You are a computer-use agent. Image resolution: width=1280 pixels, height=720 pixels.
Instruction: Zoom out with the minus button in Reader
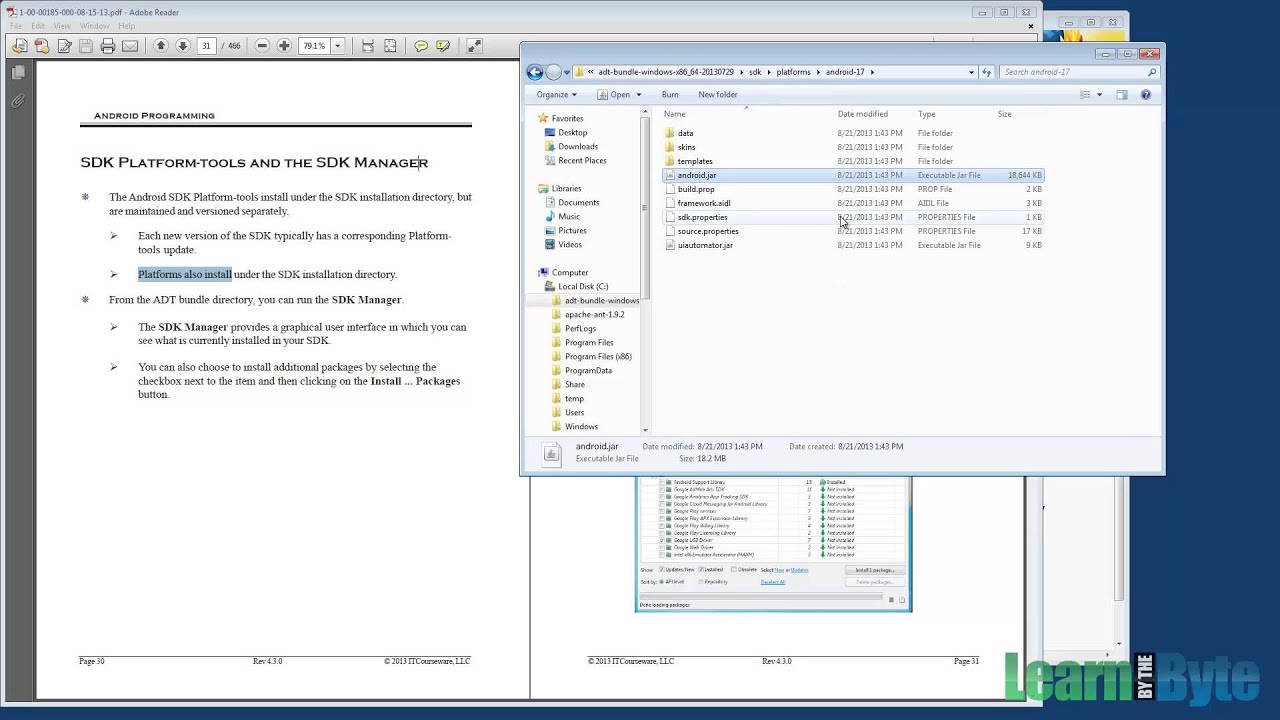coord(262,46)
